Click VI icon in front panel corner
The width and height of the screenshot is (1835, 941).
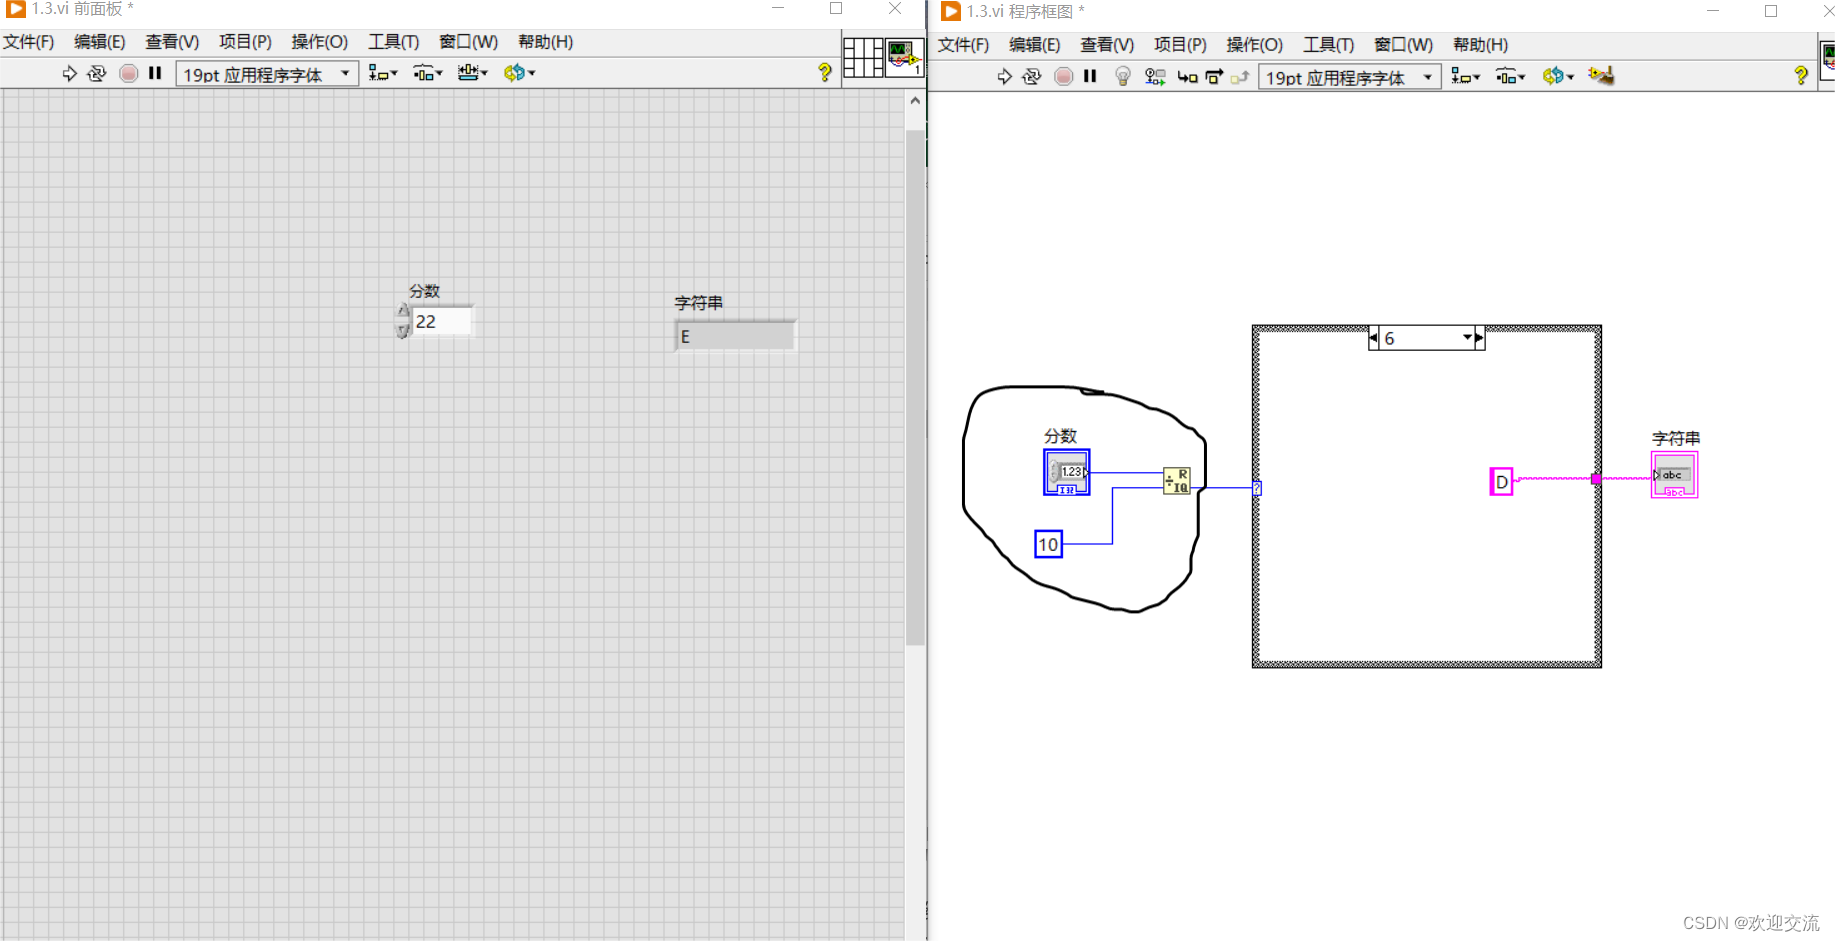coord(904,58)
